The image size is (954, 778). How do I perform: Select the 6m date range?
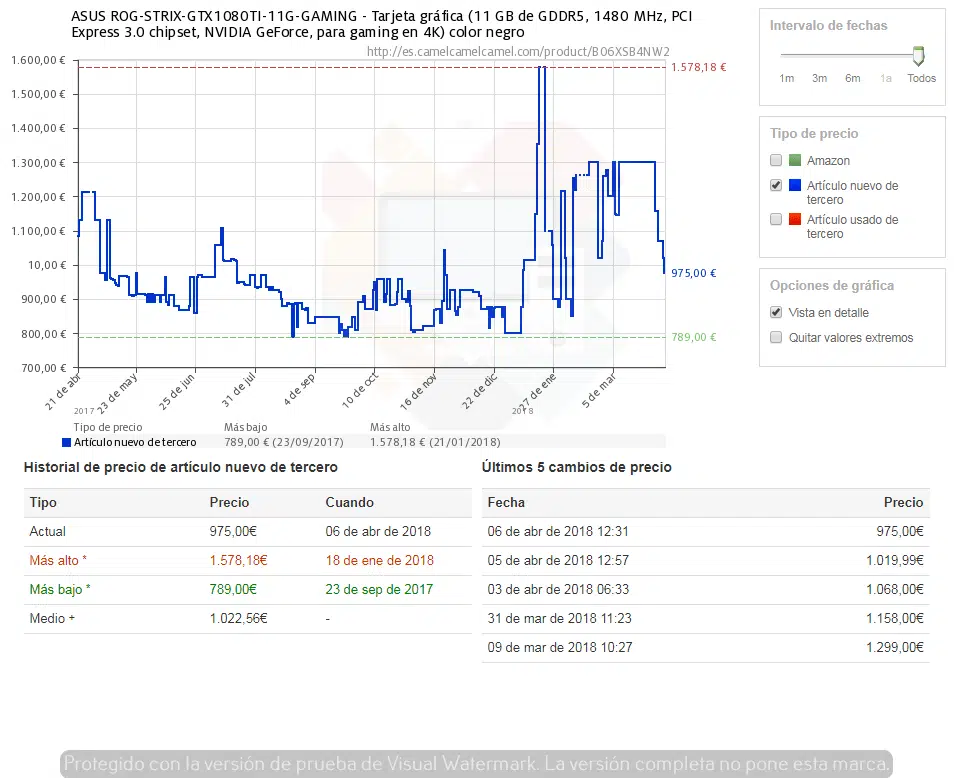(x=852, y=78)
